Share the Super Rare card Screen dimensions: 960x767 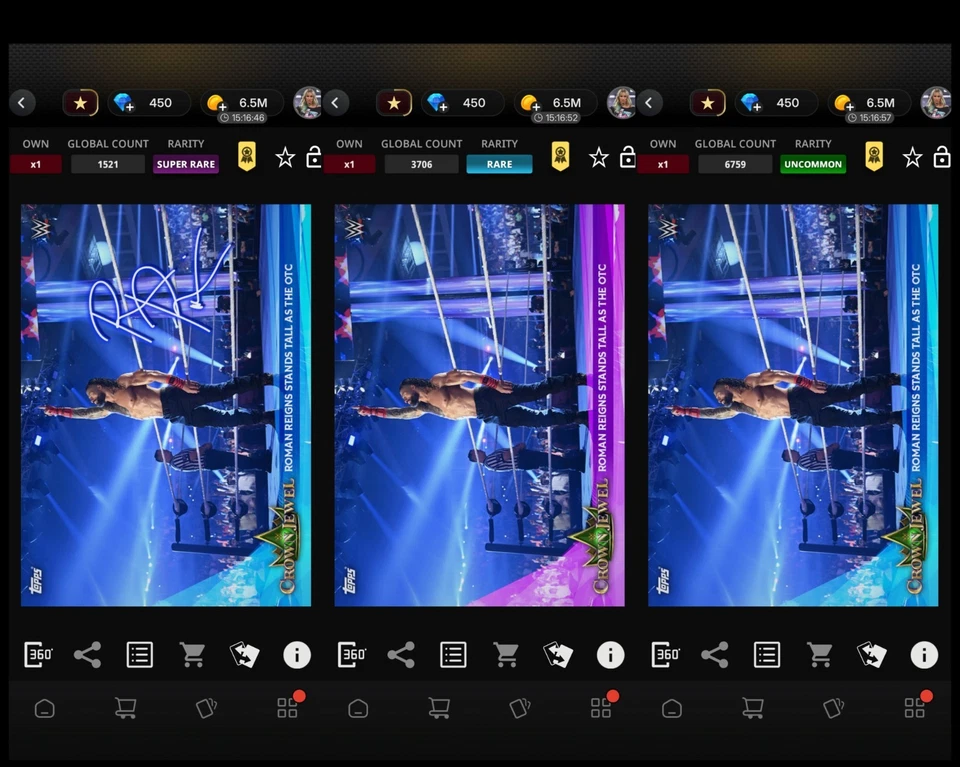88,654
